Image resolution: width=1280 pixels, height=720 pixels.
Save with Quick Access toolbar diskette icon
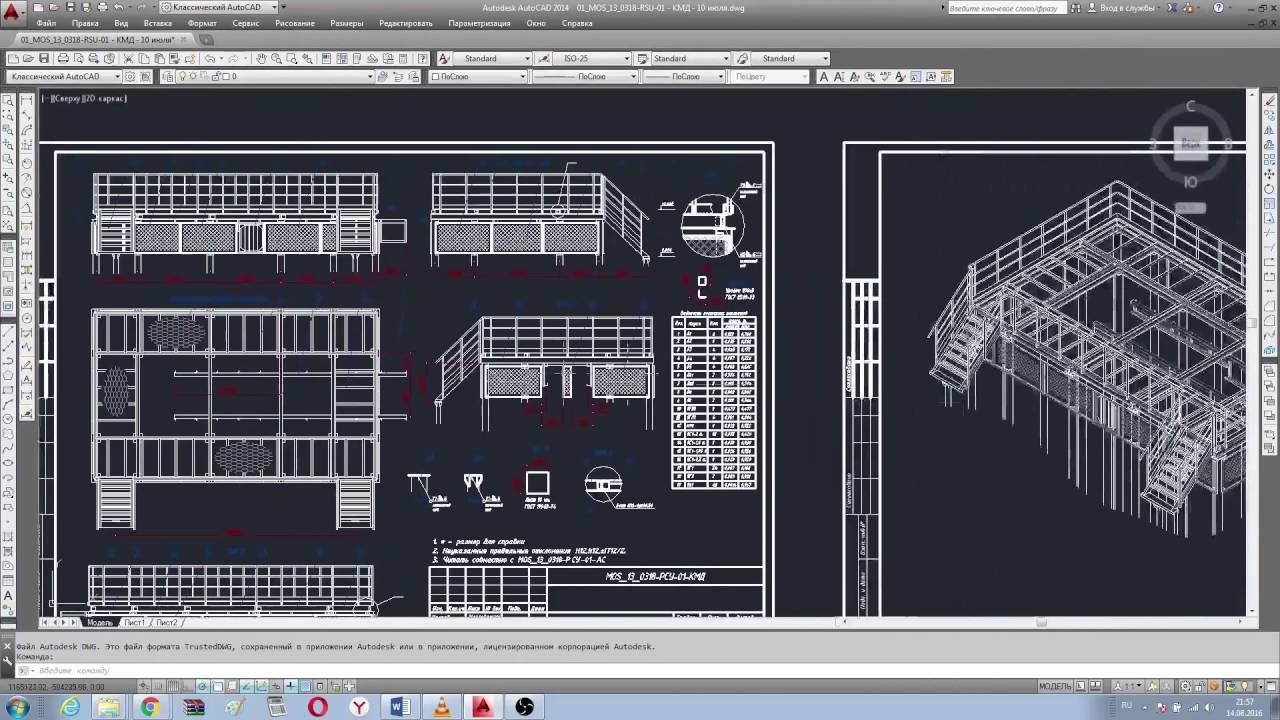coord(70,7)
